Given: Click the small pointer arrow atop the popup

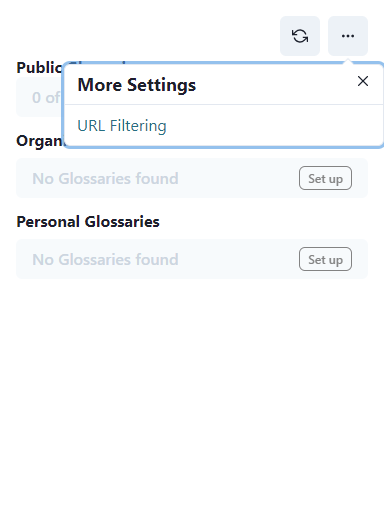Looking at the screenshot, I should click(348, 61).
